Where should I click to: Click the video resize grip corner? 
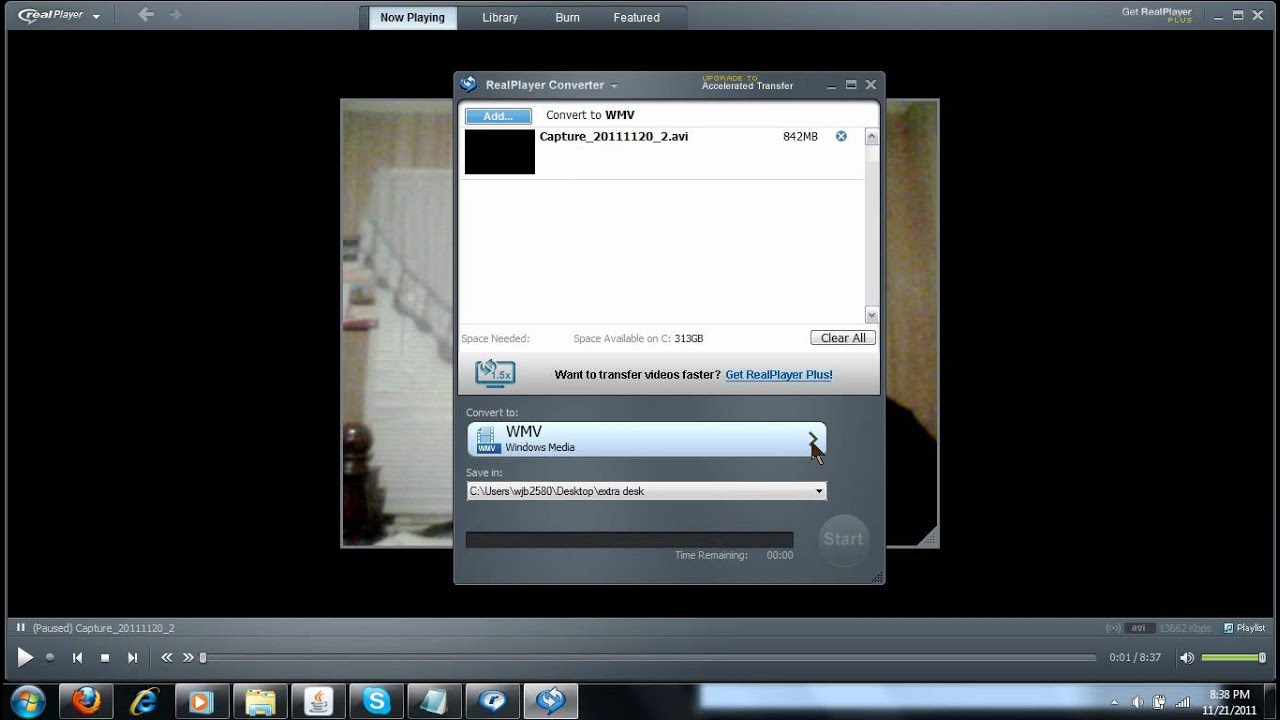click(x=929, y=538)
